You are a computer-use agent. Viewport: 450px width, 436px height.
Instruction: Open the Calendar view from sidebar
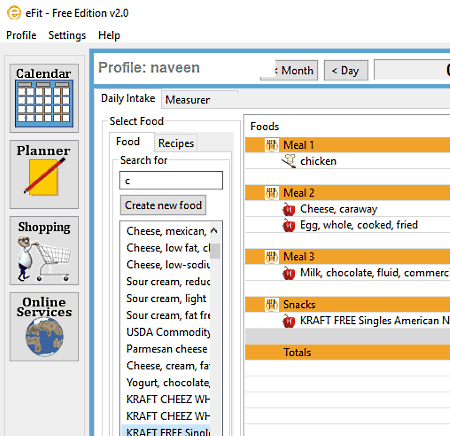44,98
